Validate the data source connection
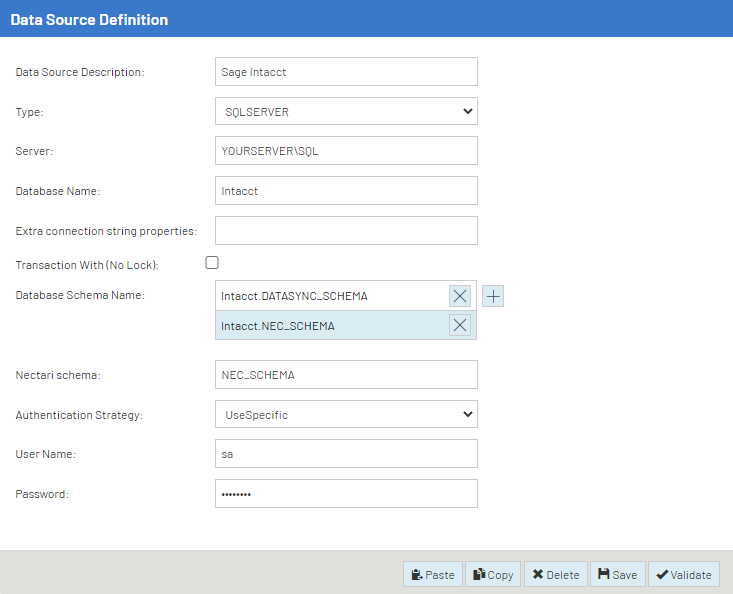This screenshot has width=733, height=594. 684,575
